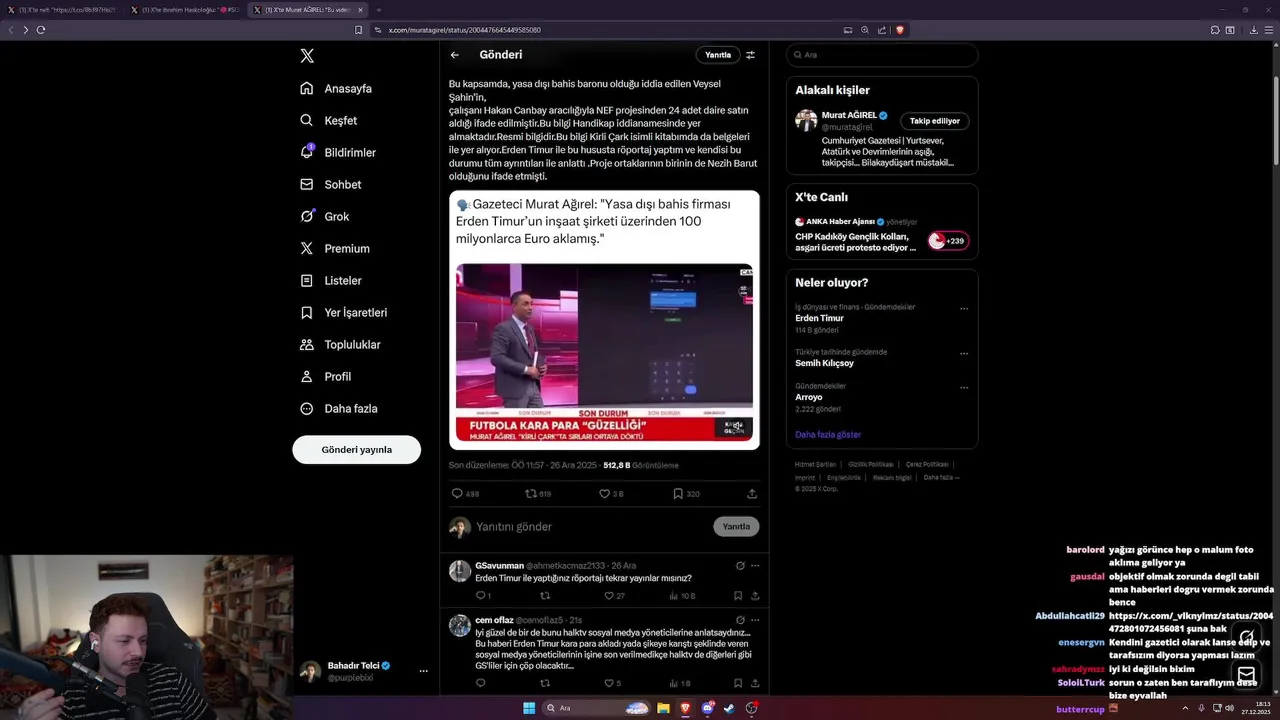Viewport: 1280px width, 720px height.
Task: Click the Ara search field on X
Action: [x=882, y=55]
